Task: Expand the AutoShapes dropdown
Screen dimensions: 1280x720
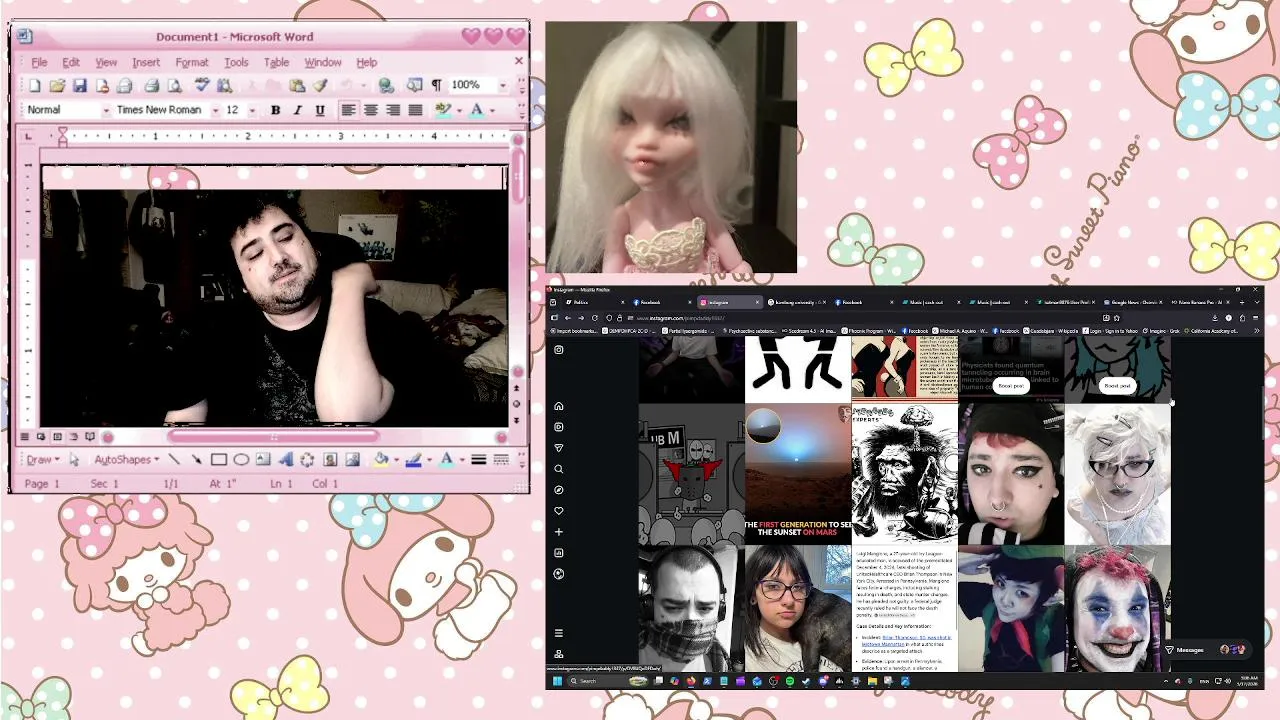Action: click(x=126, y=460)
